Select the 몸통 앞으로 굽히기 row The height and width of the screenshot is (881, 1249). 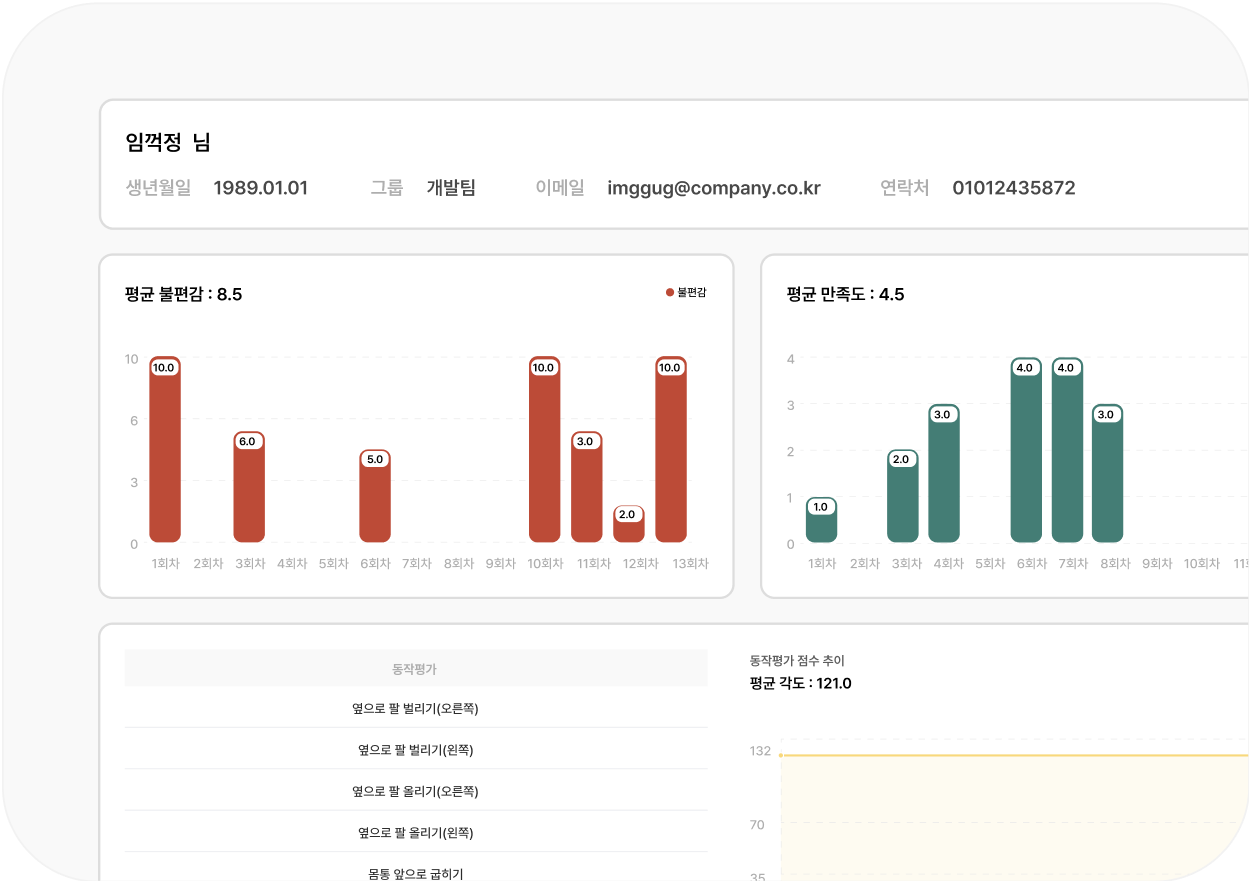point(414,871)
